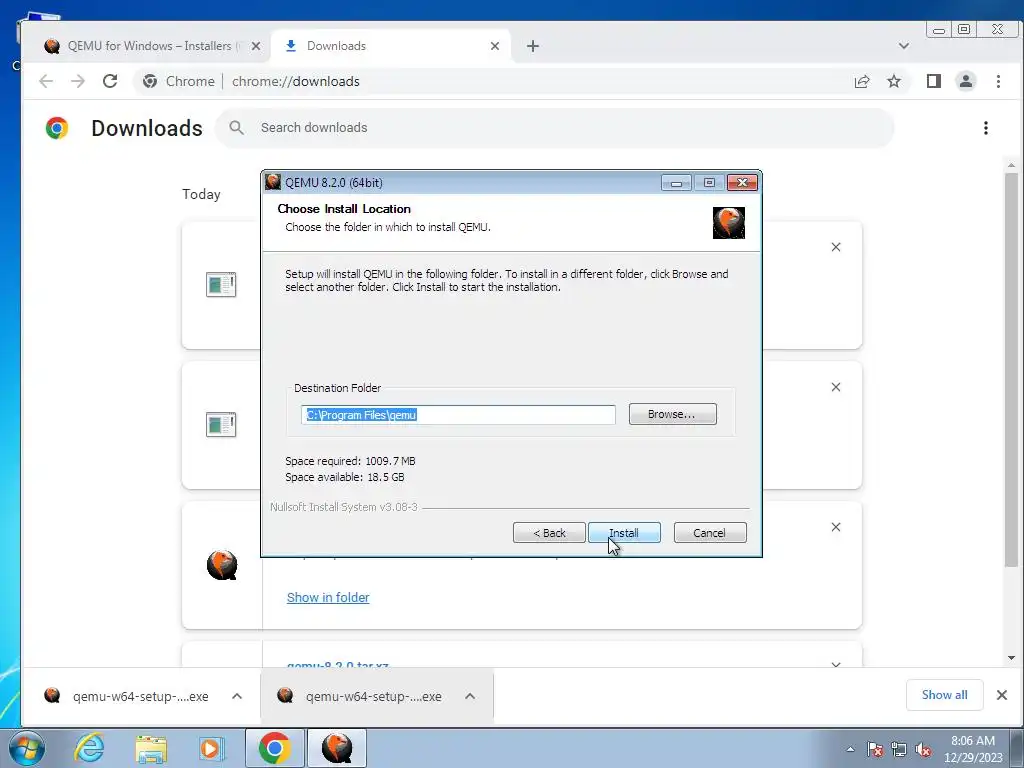Go back in Chrome
This screenshot has width=1024, height=768.
(46, 81)
